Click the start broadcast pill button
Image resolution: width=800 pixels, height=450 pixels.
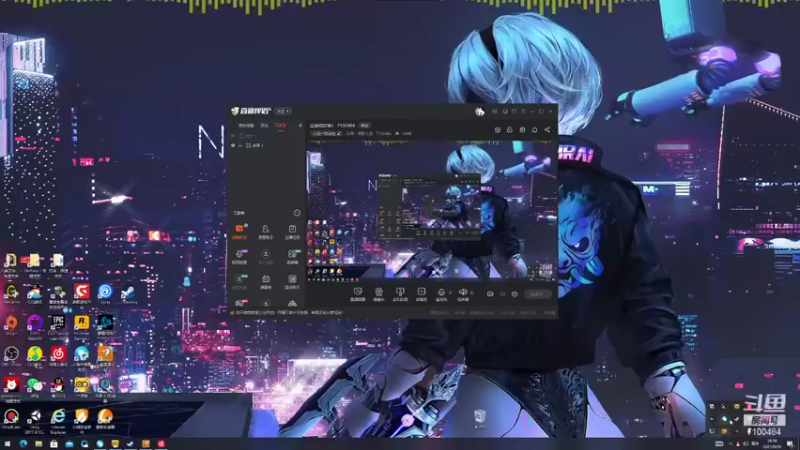click(x=538, y=294)
